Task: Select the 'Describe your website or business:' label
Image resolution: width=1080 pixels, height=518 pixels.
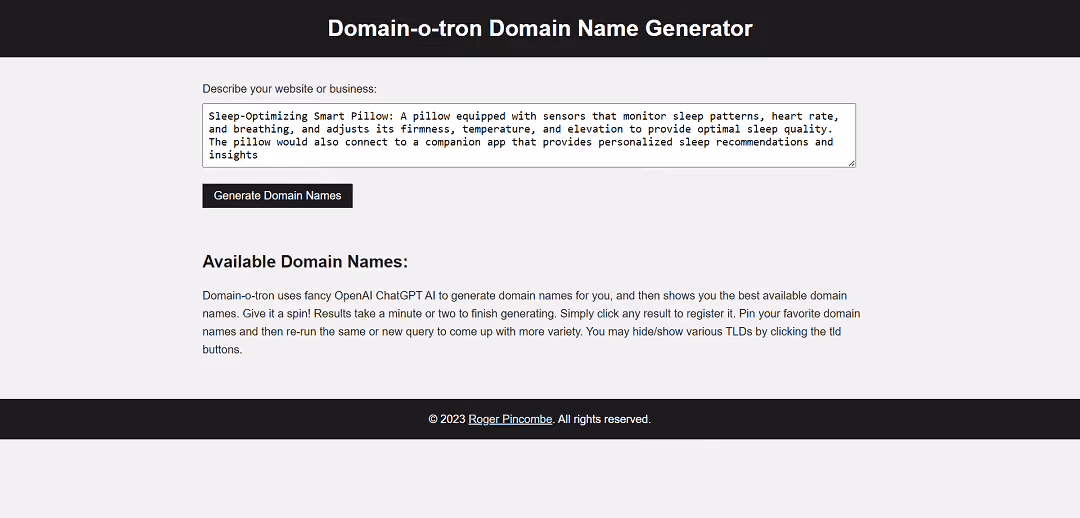Action: (290, 89)
